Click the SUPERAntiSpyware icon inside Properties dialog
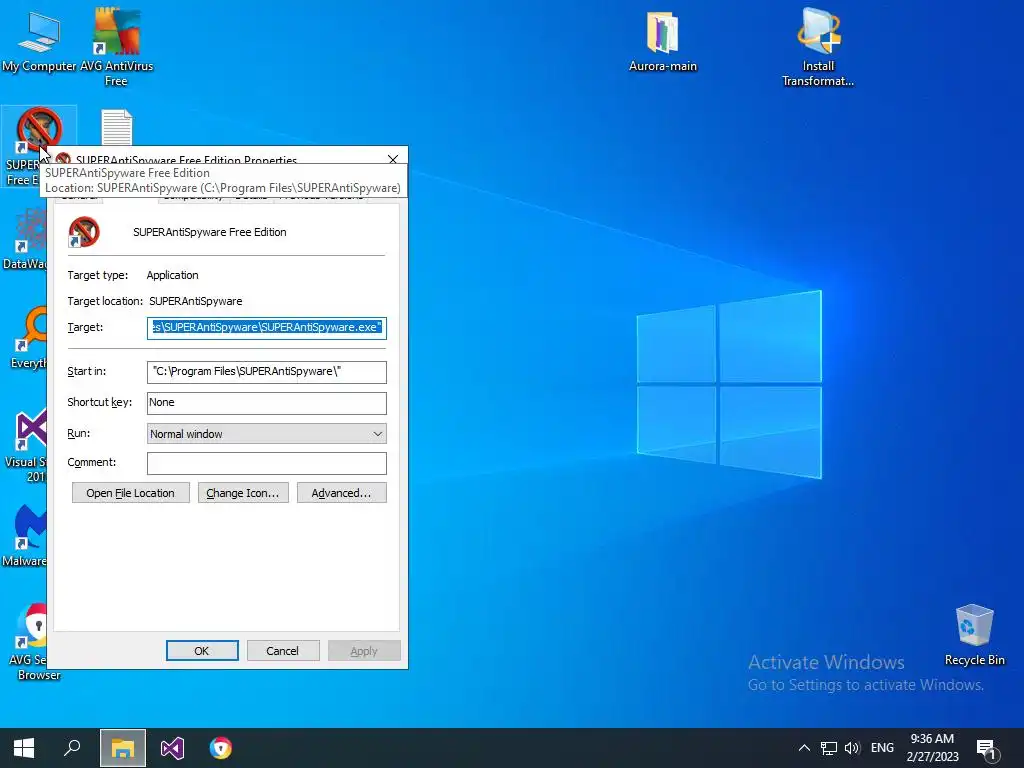 [x=84, y=232]
